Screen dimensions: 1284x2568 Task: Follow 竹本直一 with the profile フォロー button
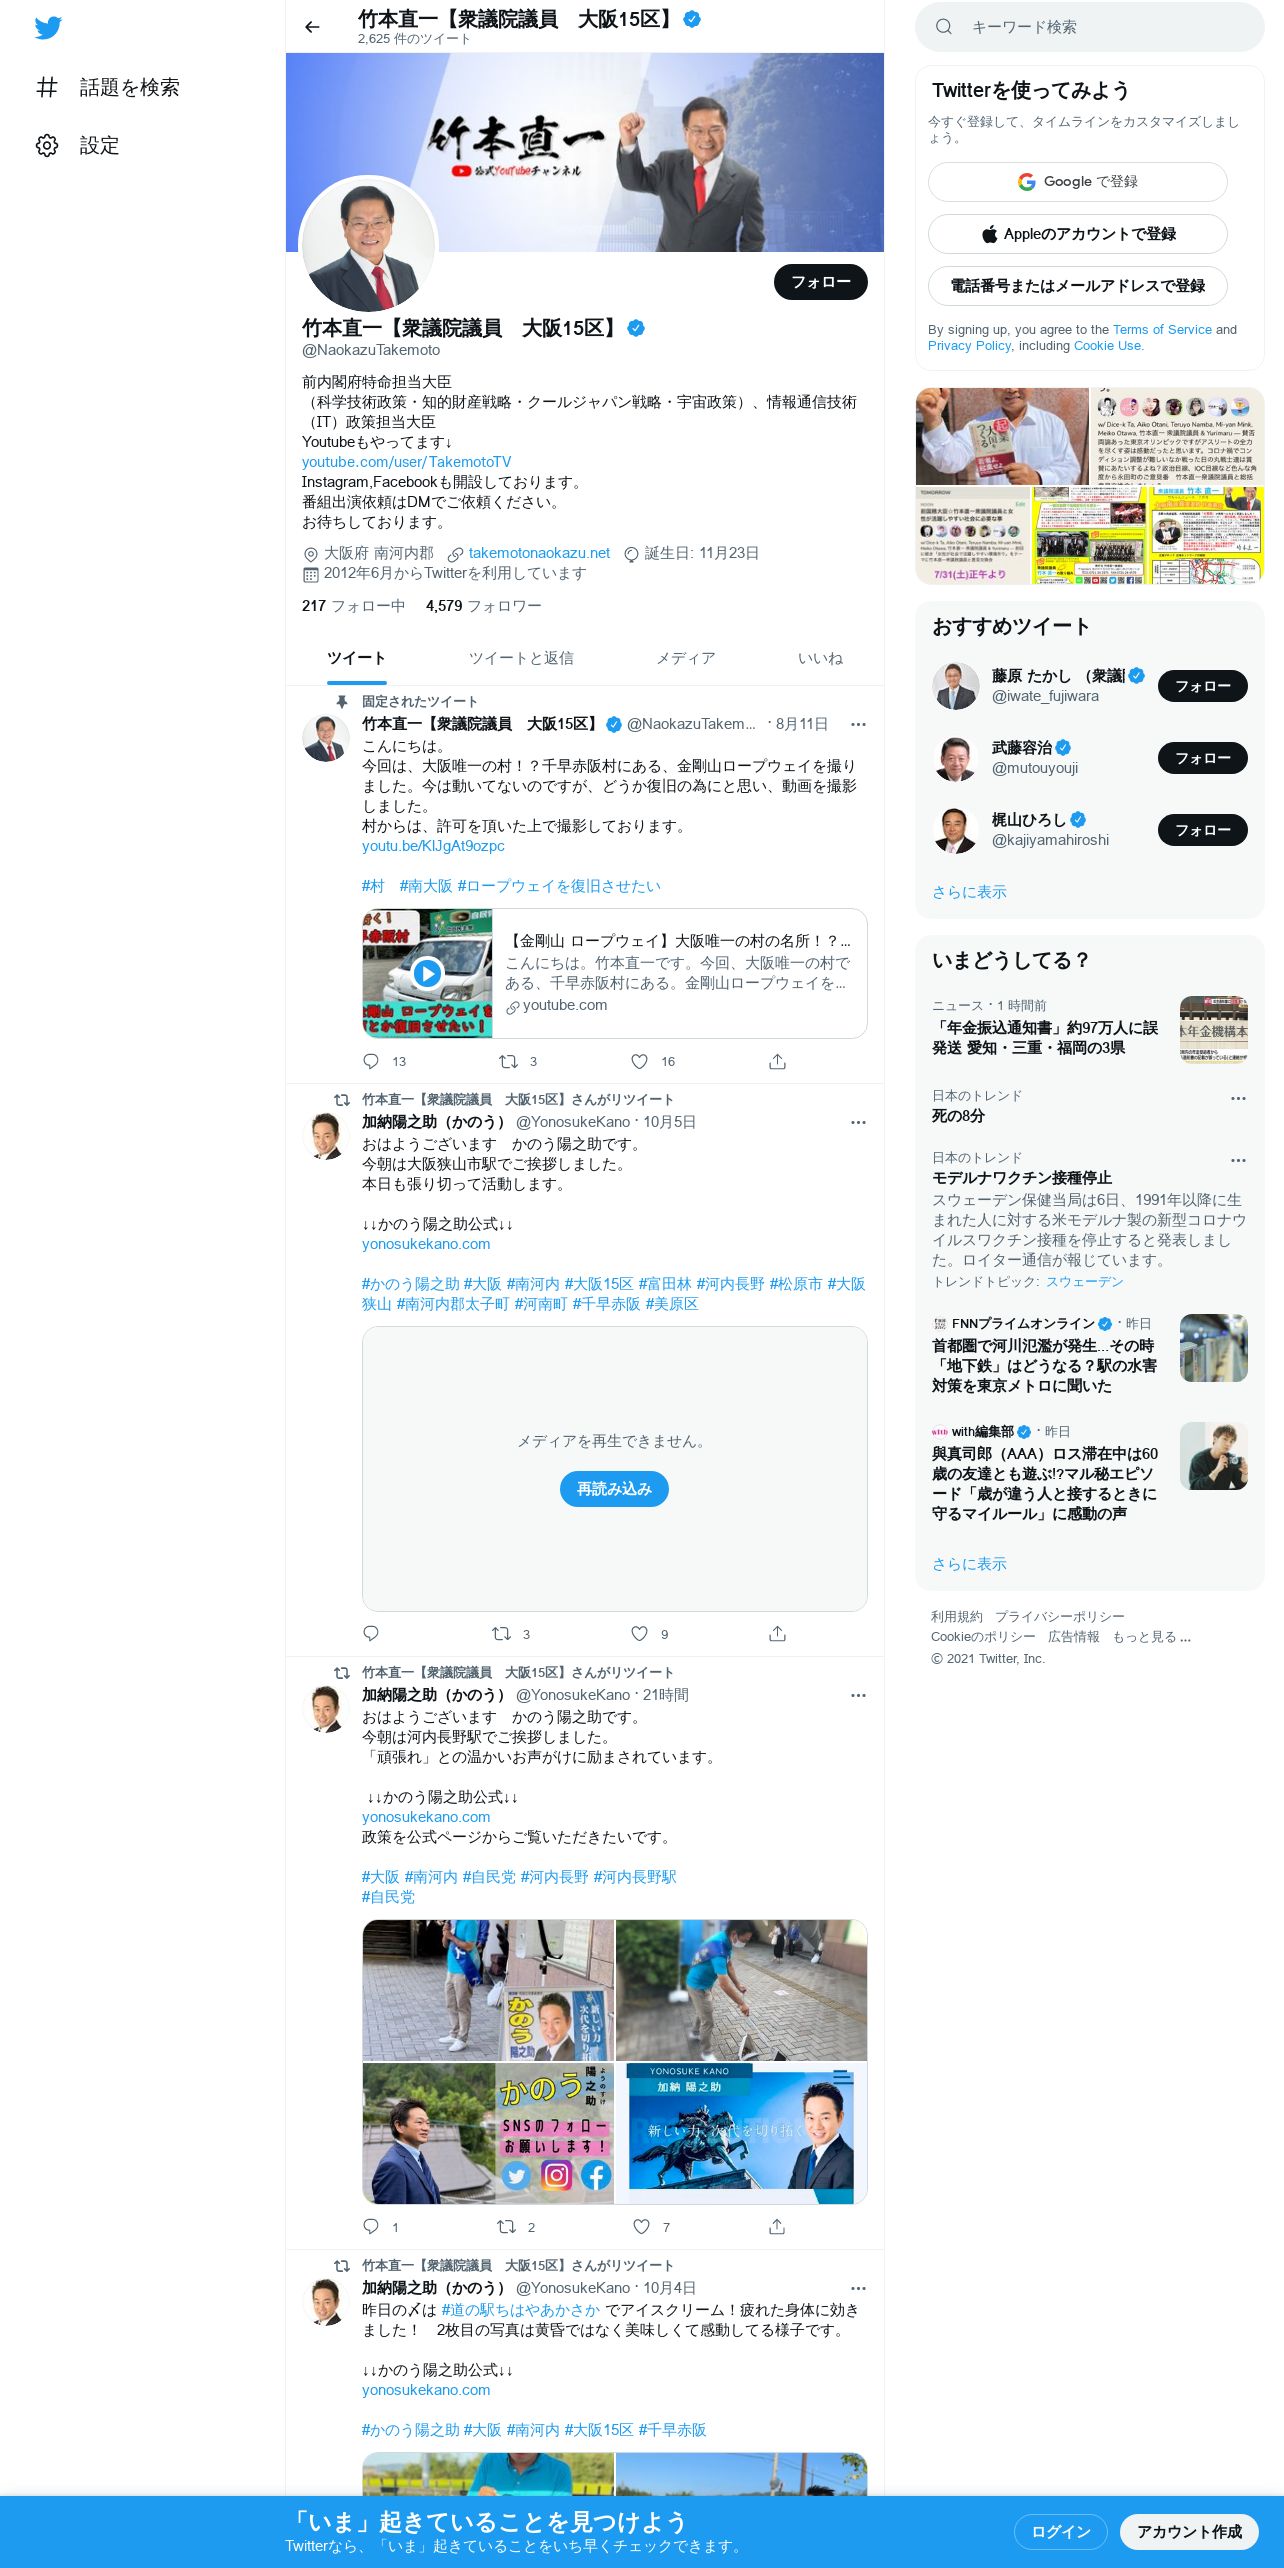(x=820, y=282)
